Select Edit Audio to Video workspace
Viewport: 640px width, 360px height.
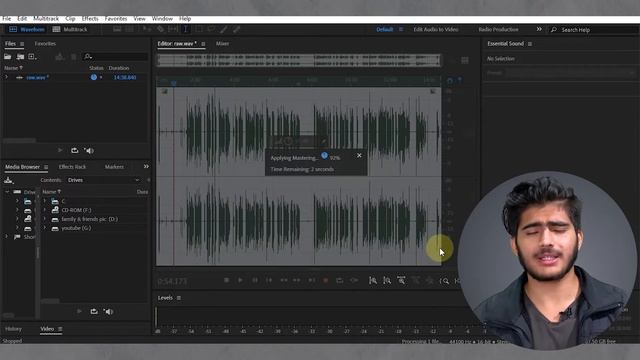click(436, 29)
